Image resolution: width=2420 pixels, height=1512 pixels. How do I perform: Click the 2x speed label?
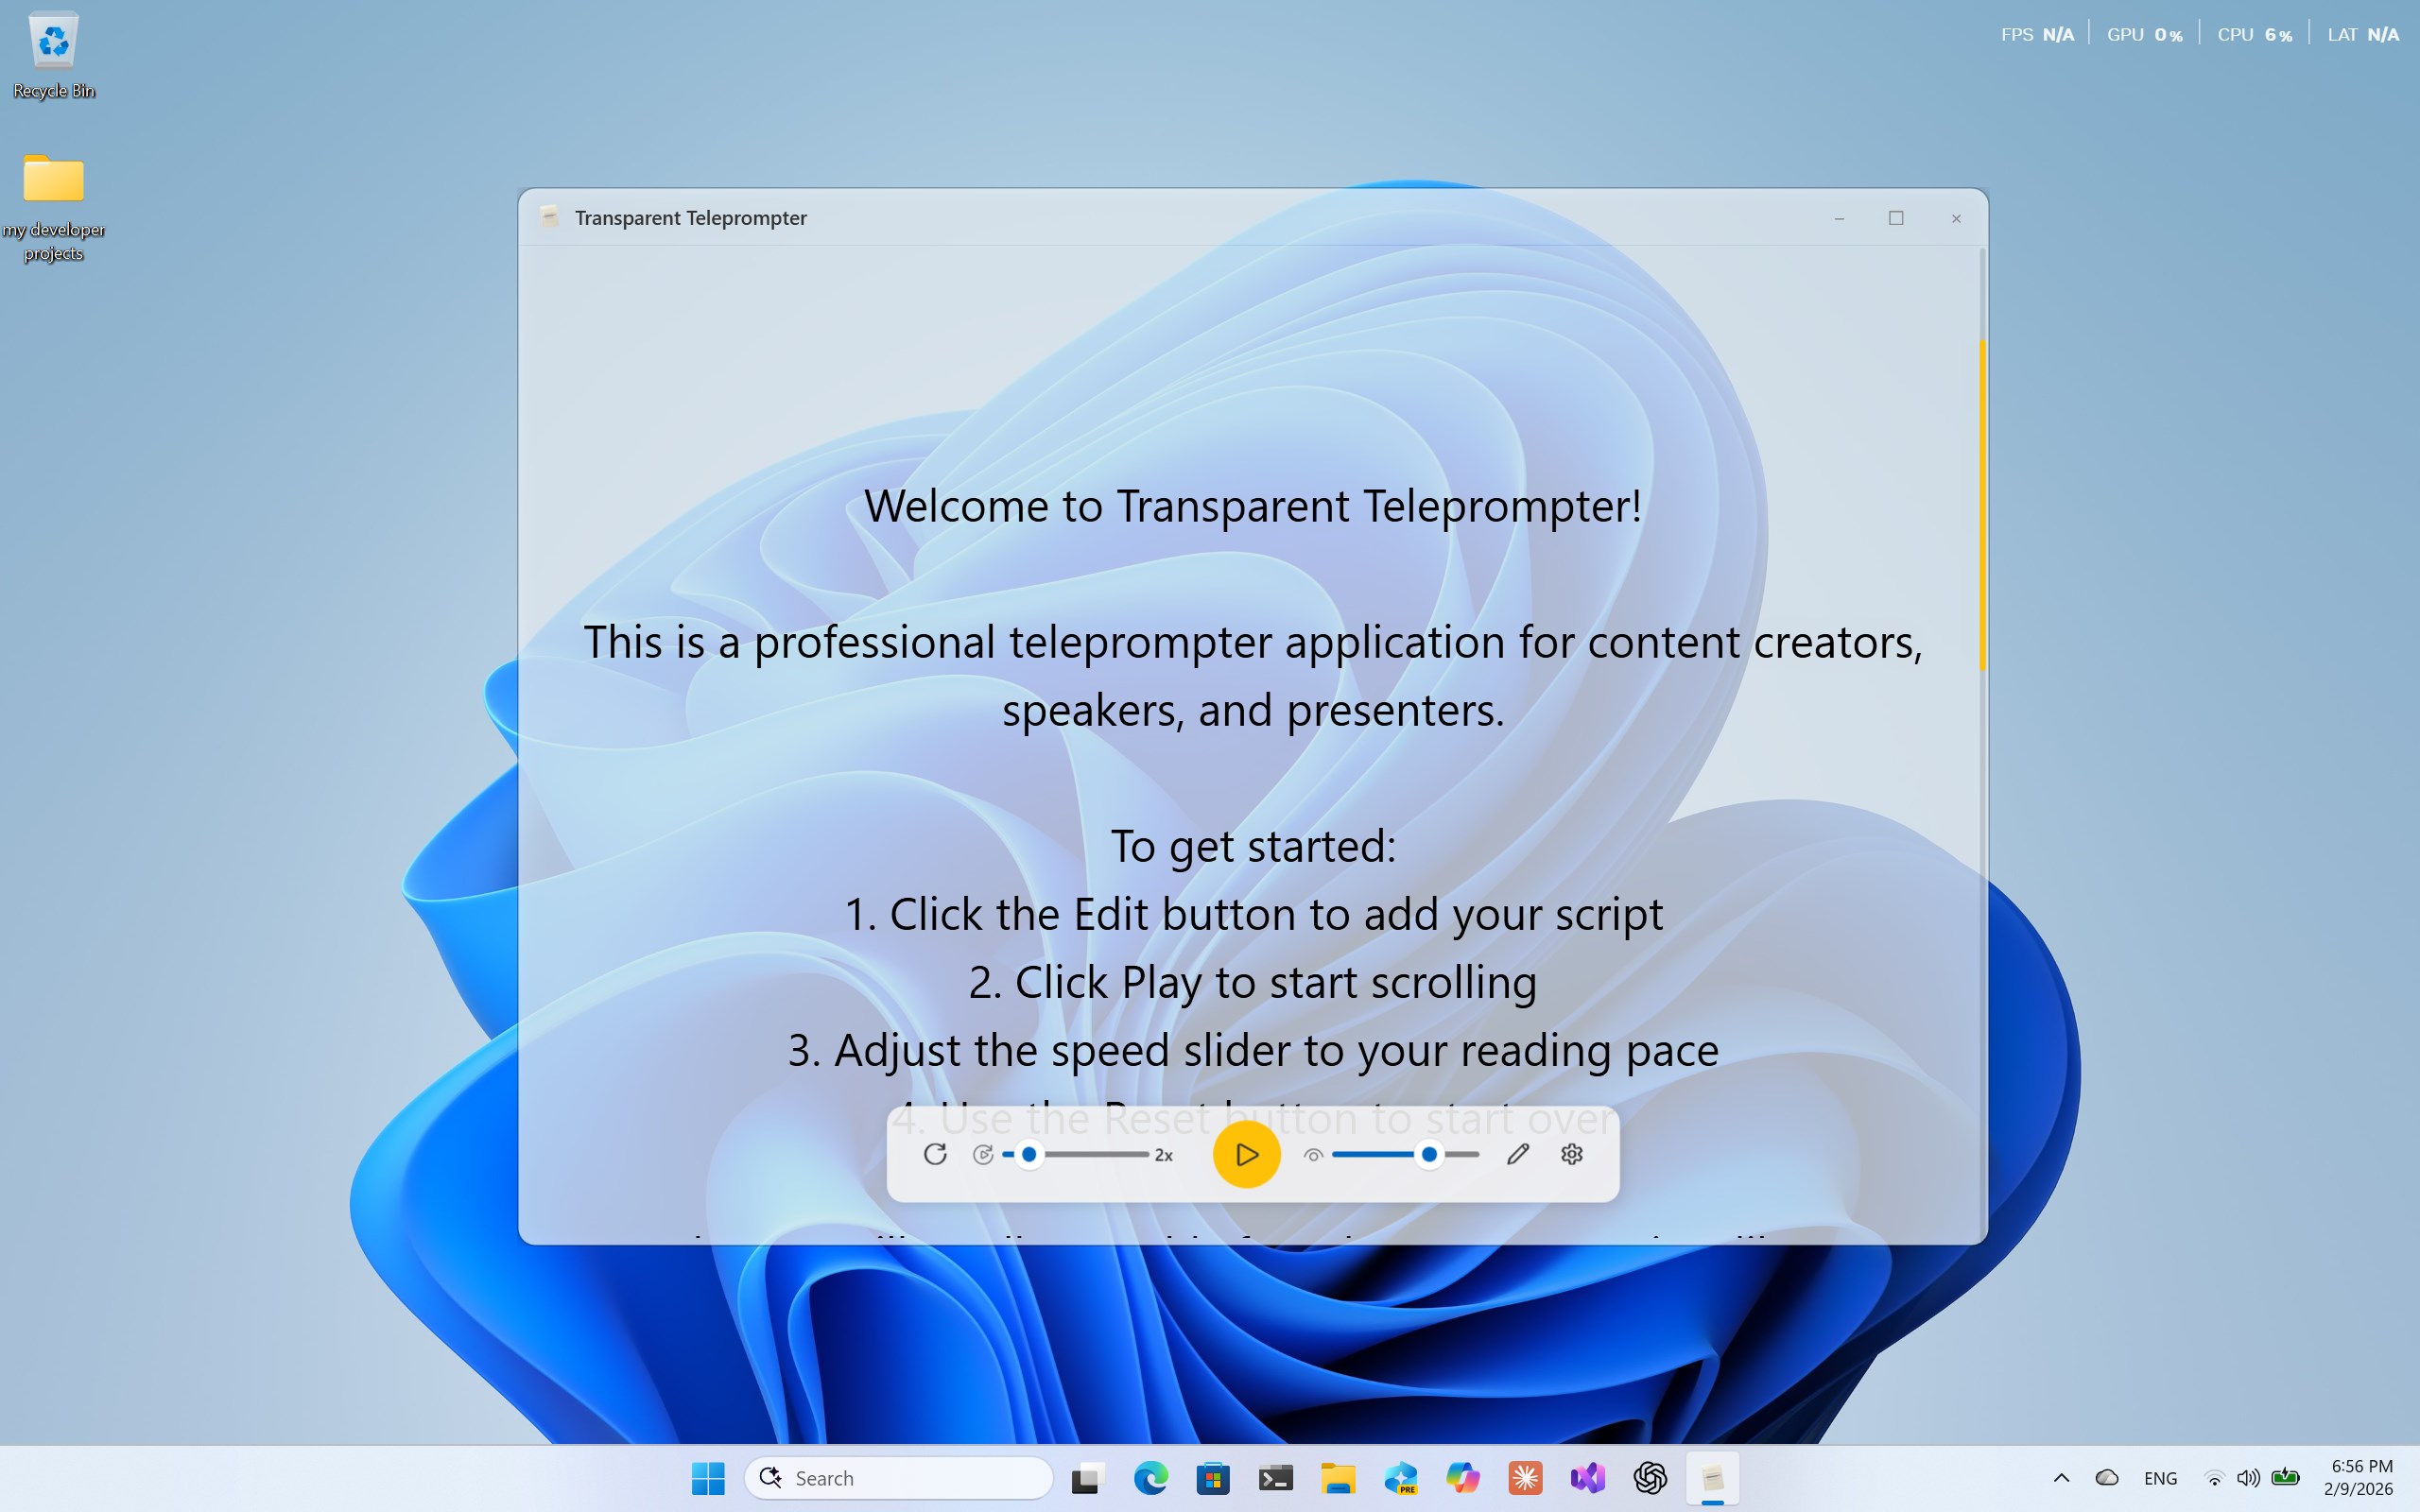(1163, 1155)
